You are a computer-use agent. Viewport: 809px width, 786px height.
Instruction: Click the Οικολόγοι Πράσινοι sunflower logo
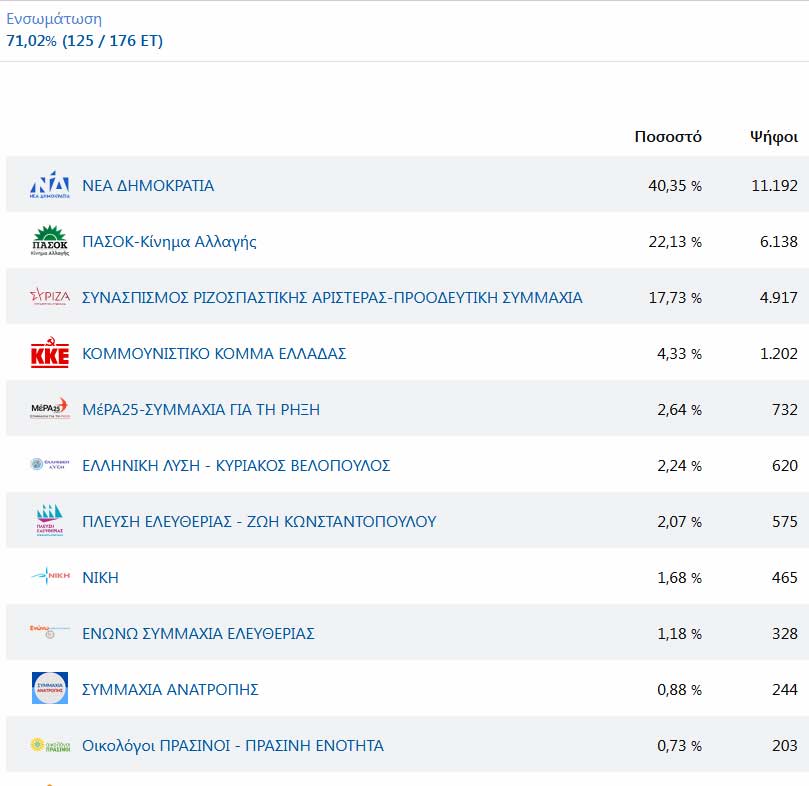[x=50, y=745]
